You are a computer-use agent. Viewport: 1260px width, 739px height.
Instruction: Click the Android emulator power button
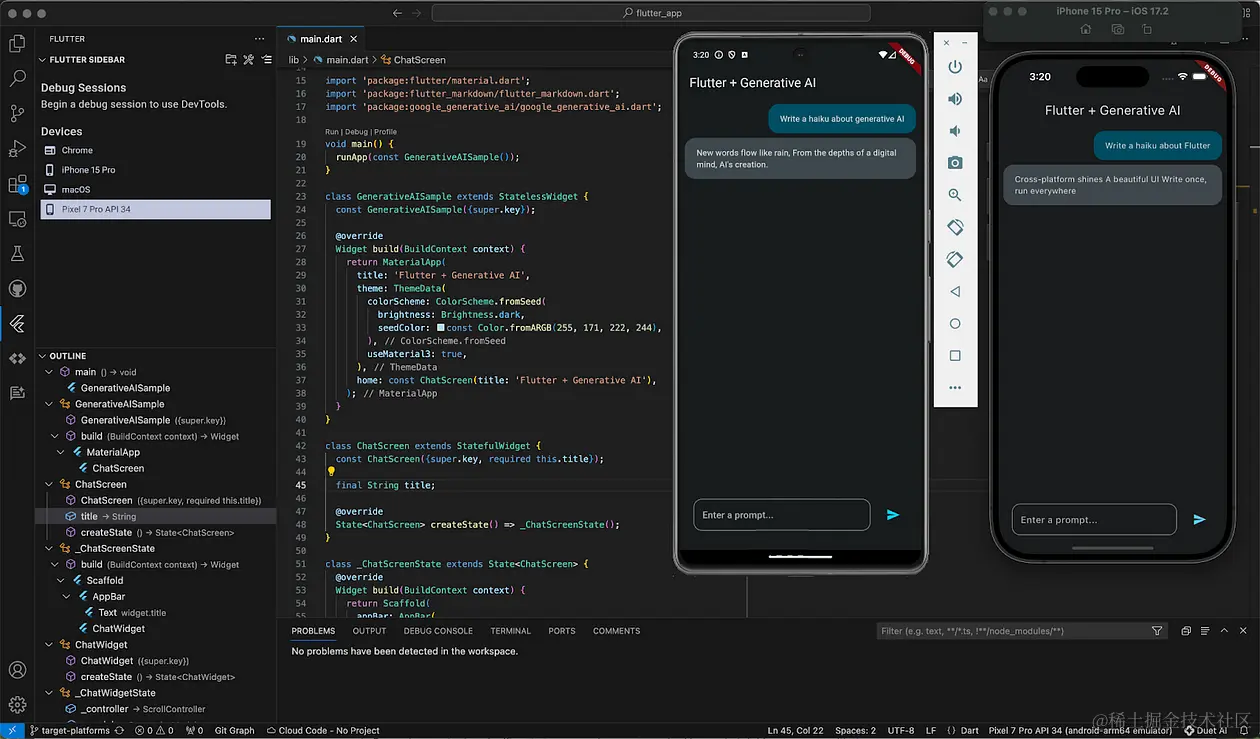[955, 66]
